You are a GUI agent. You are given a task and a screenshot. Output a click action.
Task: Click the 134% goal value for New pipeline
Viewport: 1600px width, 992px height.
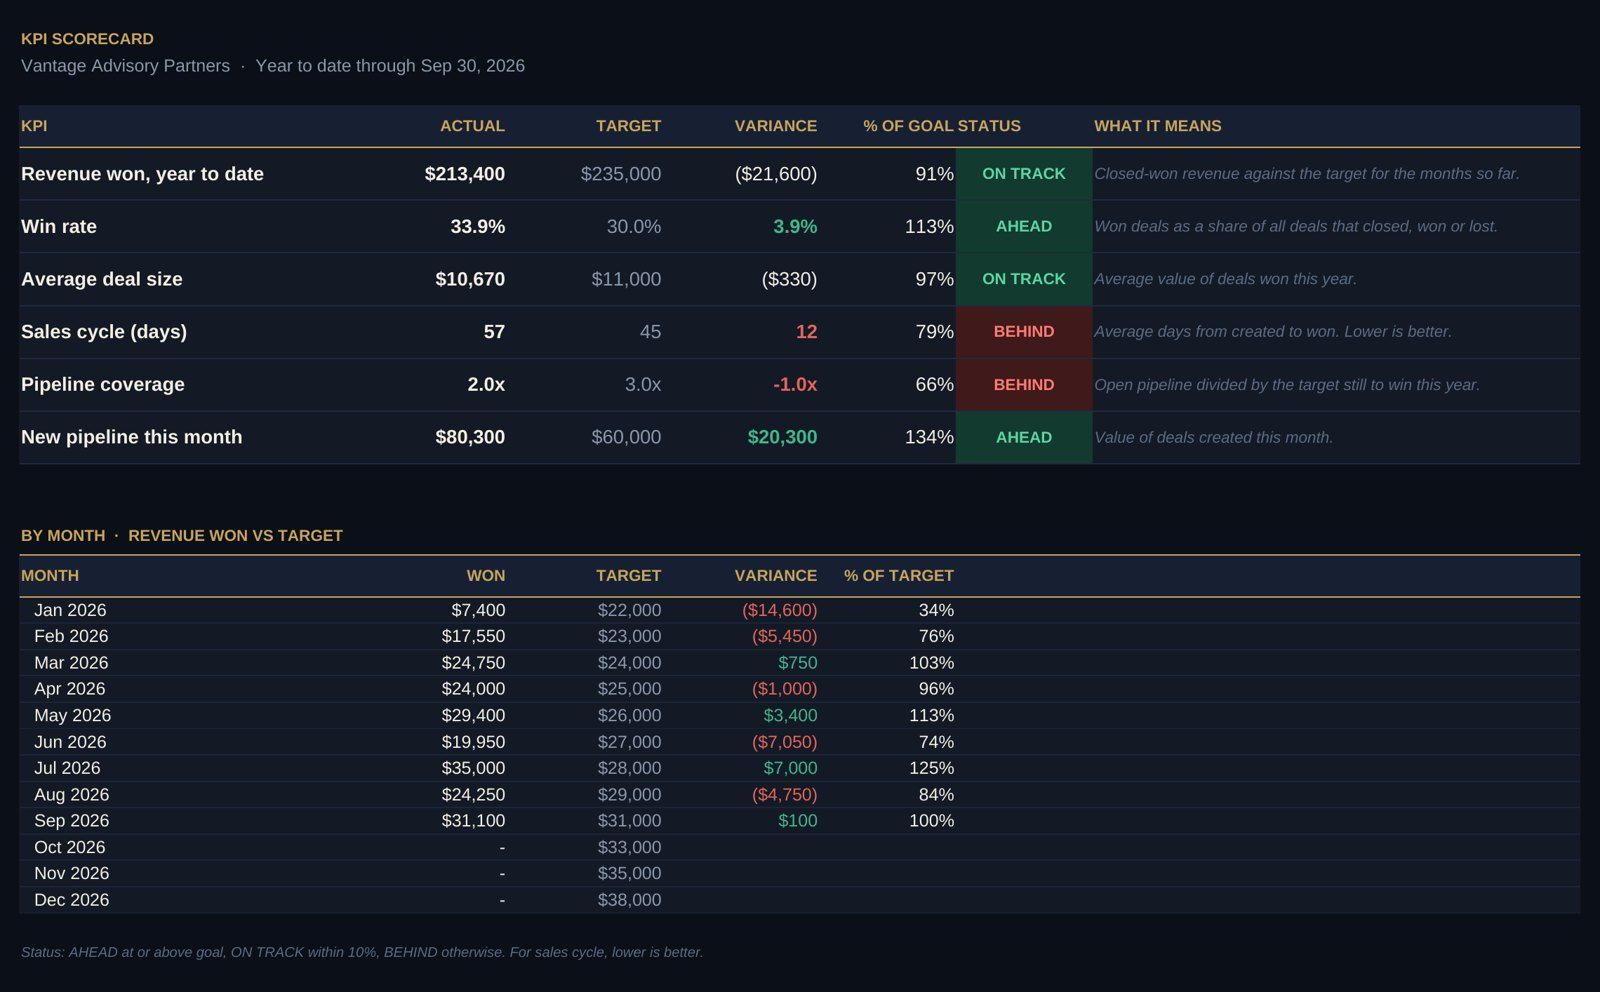coord(929,437)
